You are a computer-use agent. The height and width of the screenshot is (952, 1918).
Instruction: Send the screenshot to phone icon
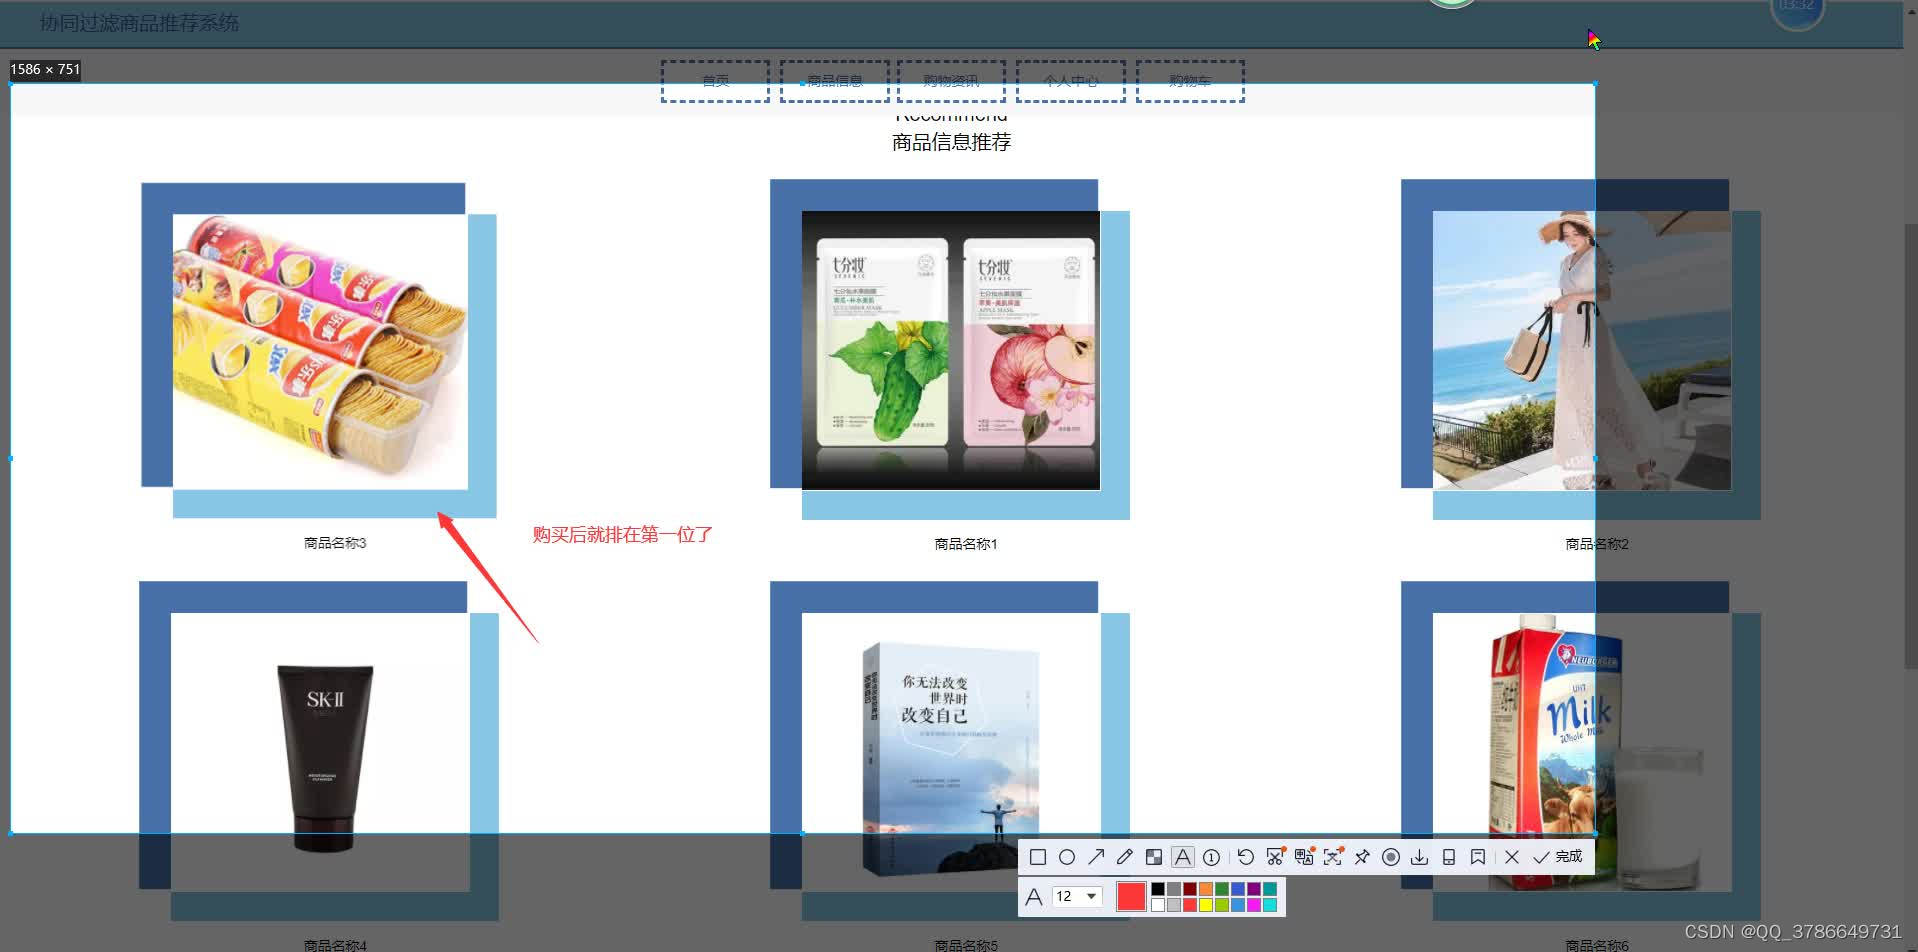point(1449,857)
